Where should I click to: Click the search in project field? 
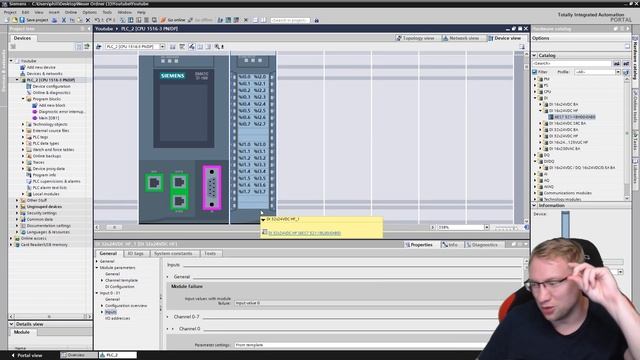tap(290, 20)
